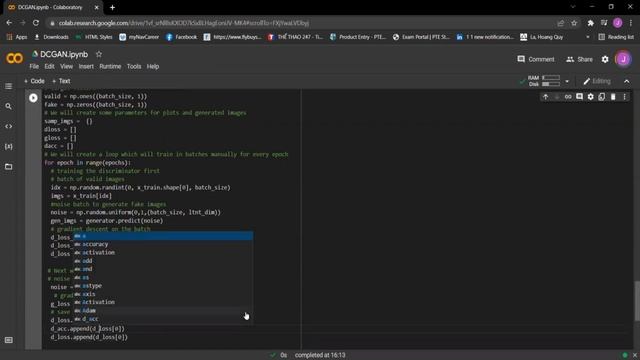The width and height of the screenshot is (640, 360).
Task: Go back in browser history
Action: coord(9,23)
